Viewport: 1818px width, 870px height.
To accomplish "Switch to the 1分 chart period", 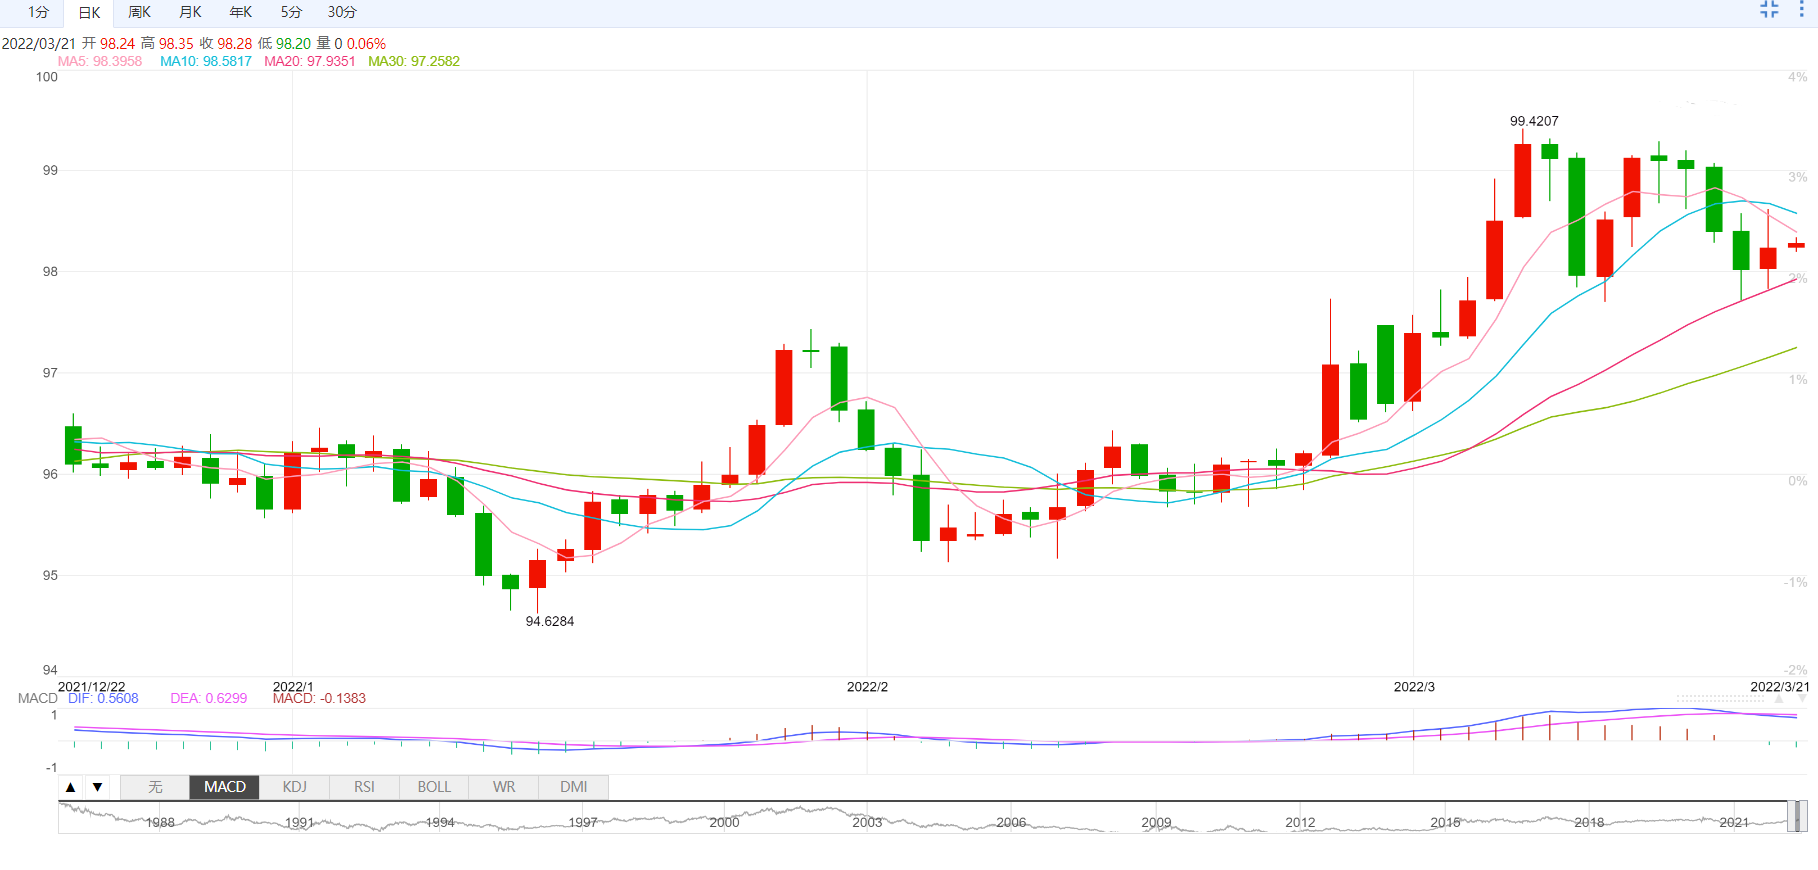I will [38, 12].
